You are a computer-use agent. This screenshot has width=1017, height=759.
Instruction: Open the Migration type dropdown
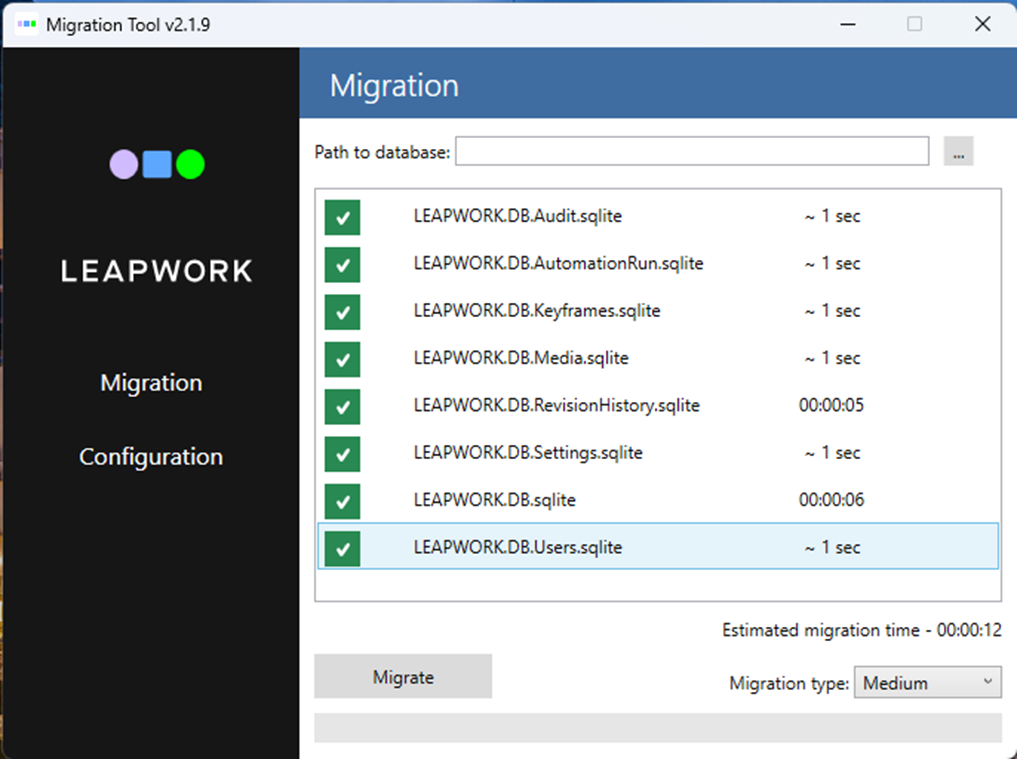(927, 682)
